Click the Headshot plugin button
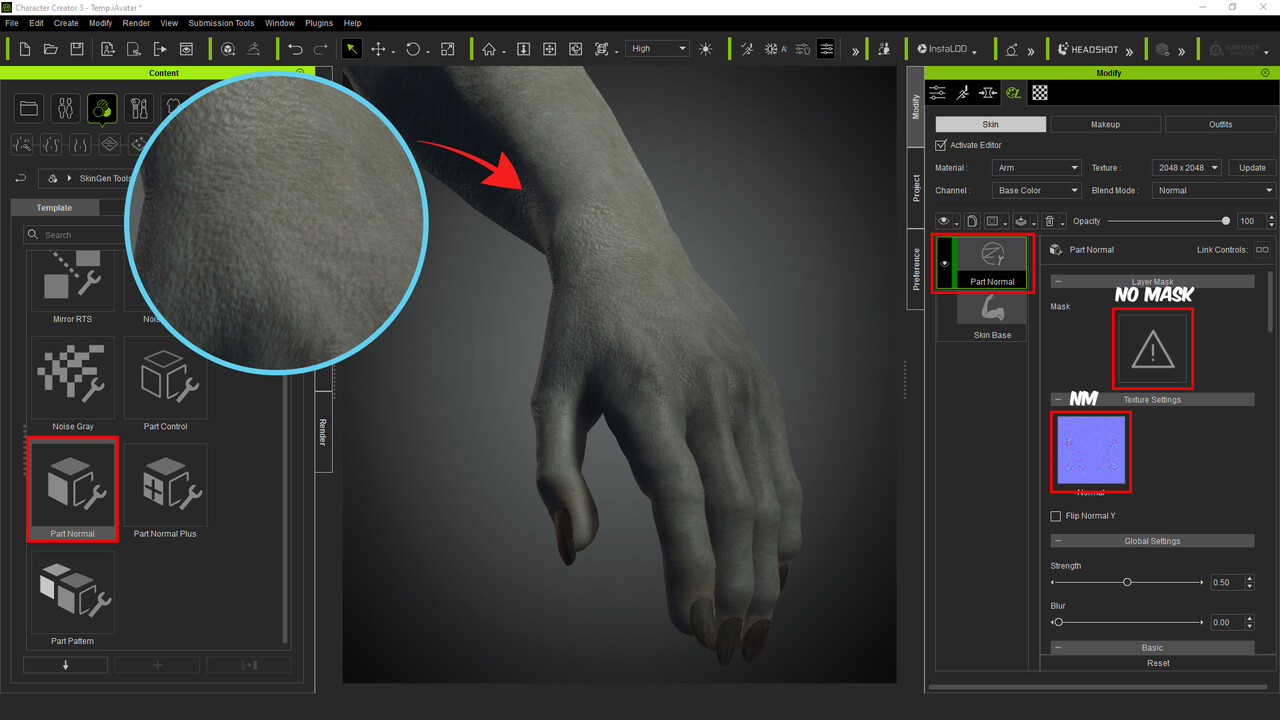Viewport: 1280px width, 720px height. (x=1088, y=49)
